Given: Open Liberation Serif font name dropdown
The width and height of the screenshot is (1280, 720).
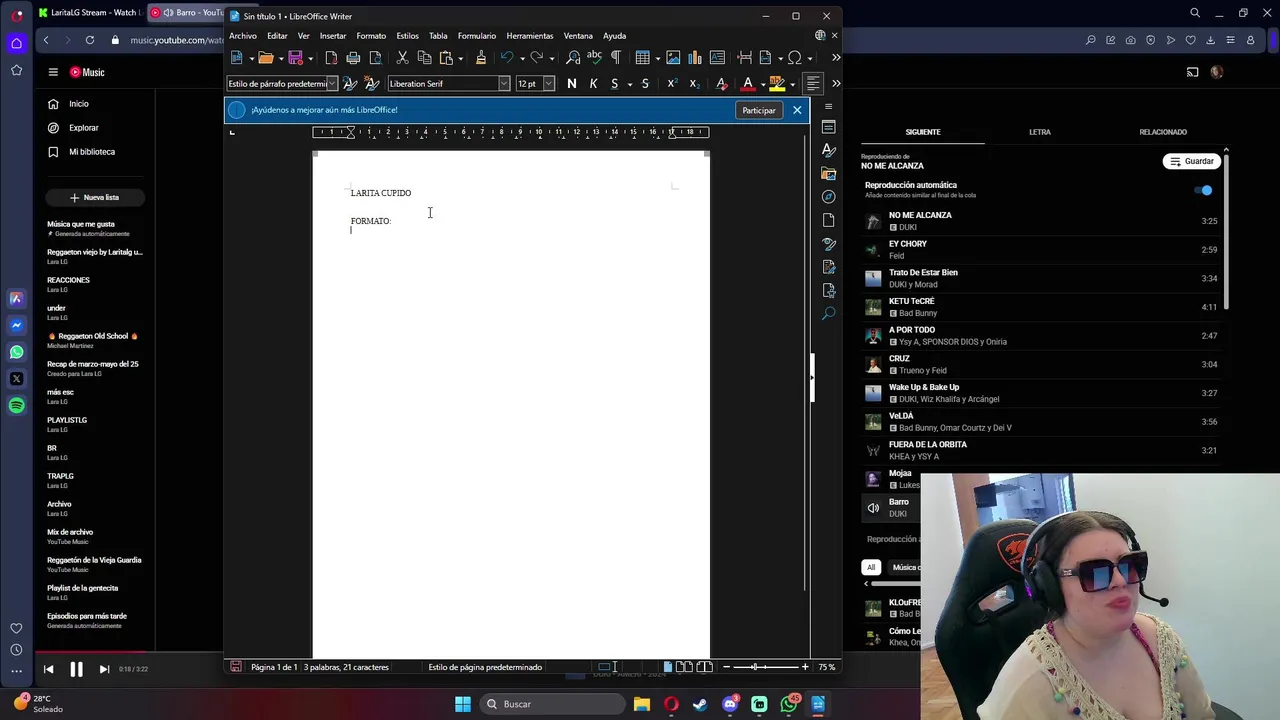Looking at the screenshot, I should [504, 84].
